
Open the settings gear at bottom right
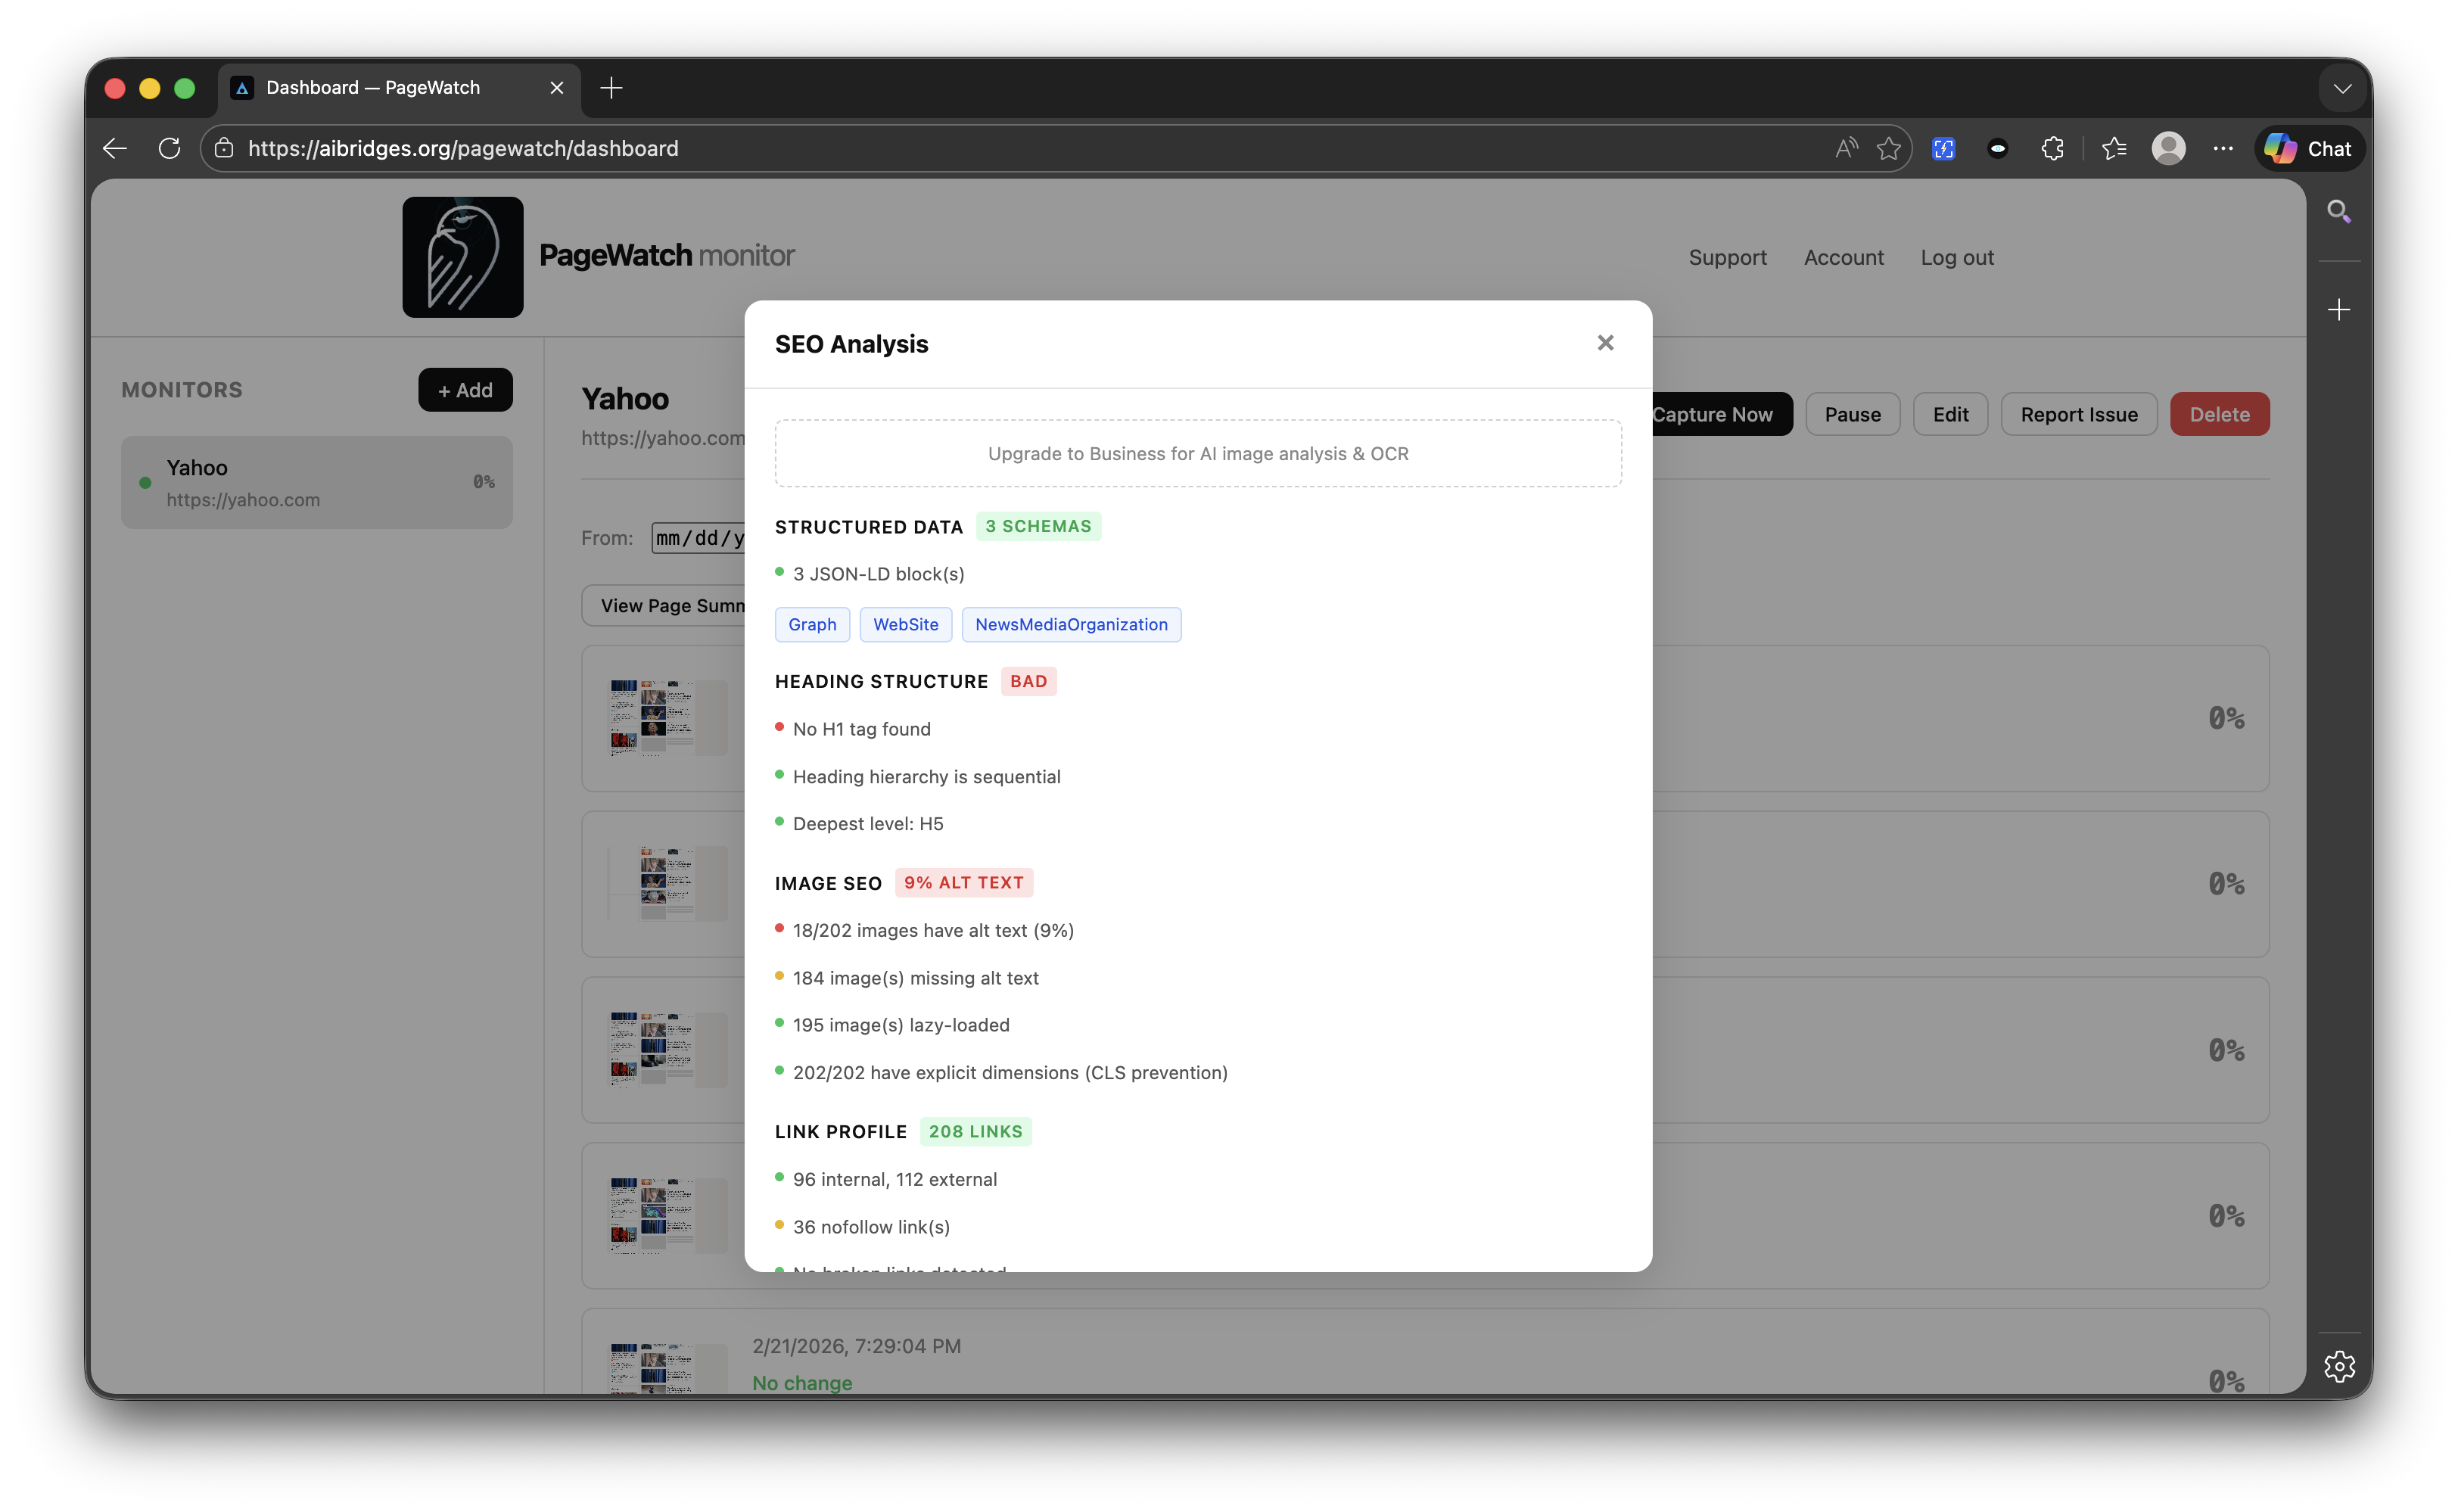tap(2339, 1366)
